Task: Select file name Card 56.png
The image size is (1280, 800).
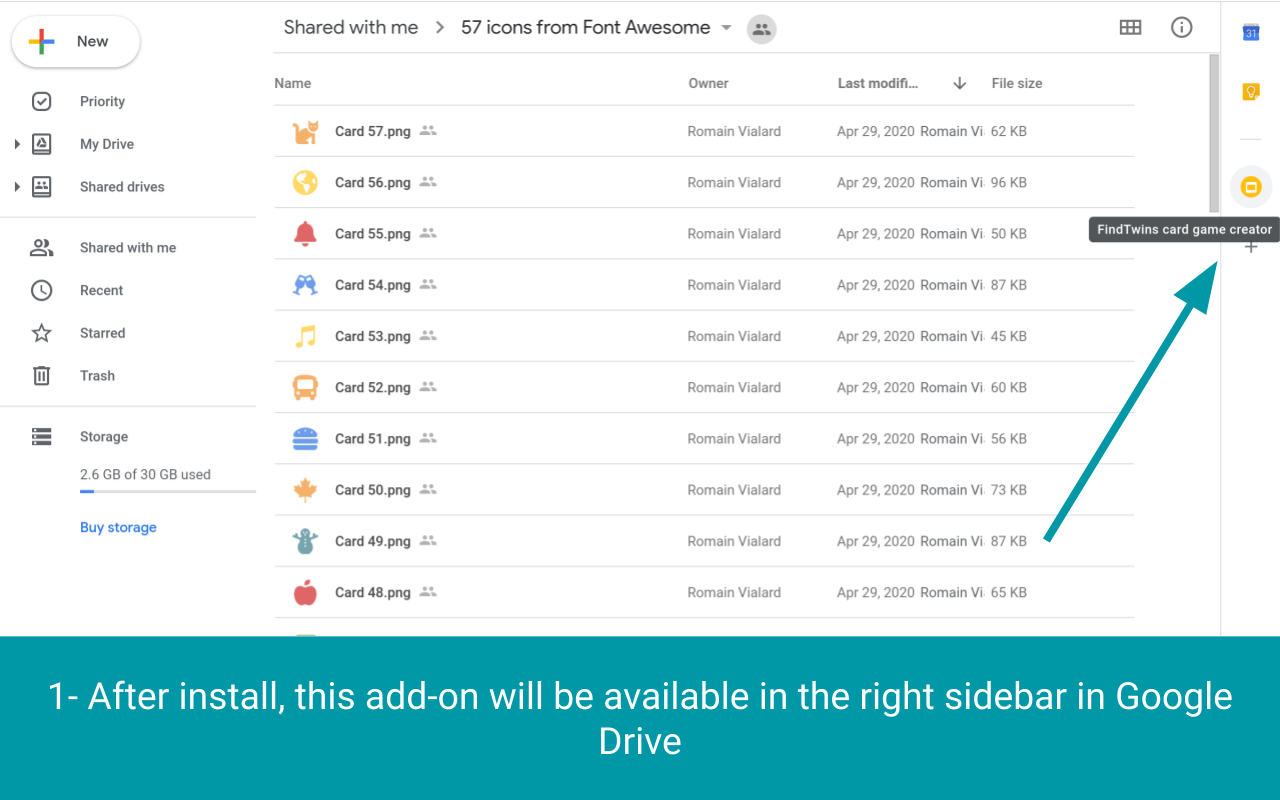Action: [373, 182]
